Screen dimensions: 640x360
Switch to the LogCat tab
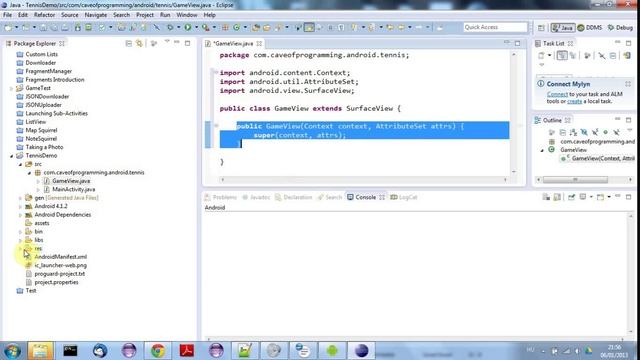[x=404, y=197]
